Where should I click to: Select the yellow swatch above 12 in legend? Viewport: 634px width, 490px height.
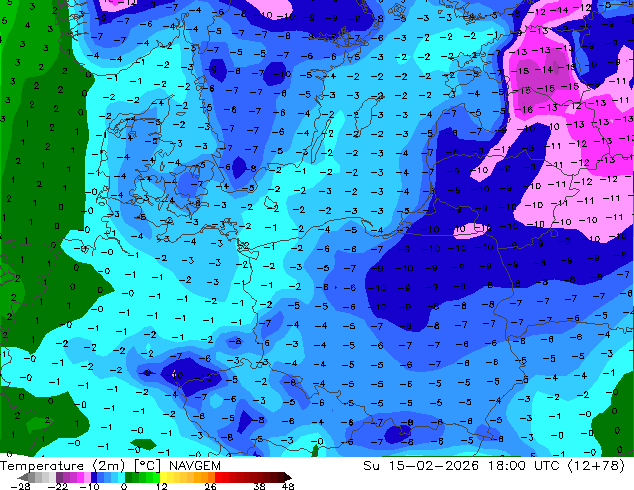click(x=164, y=477)
